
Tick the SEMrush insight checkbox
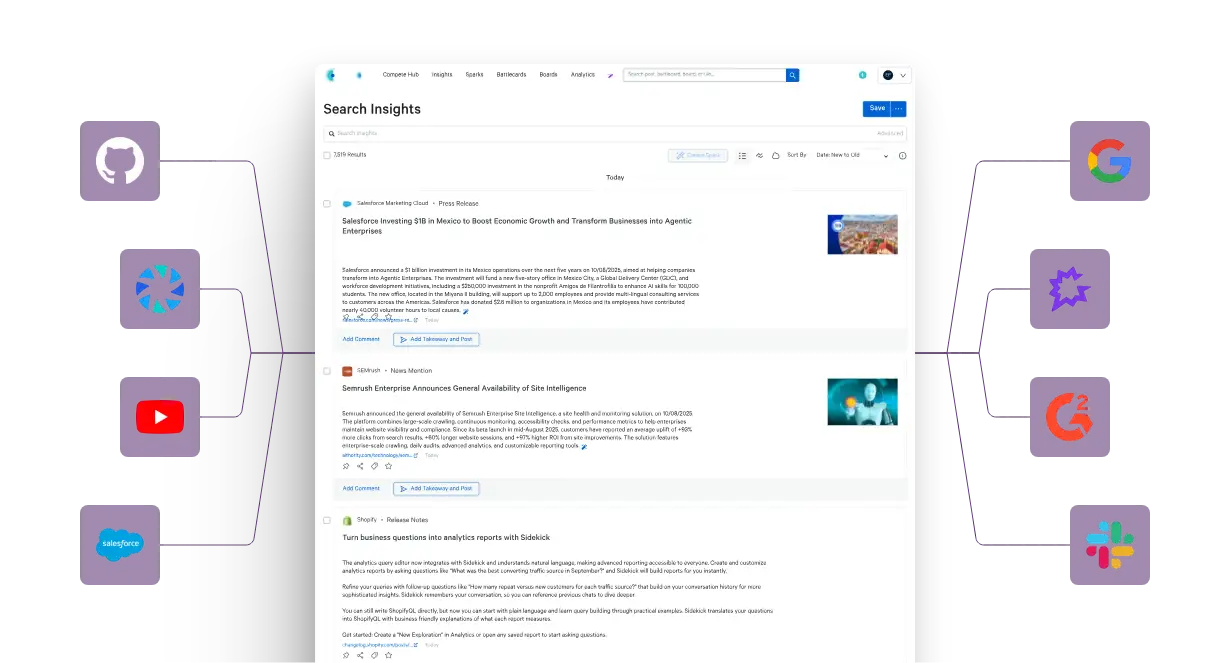327,370
